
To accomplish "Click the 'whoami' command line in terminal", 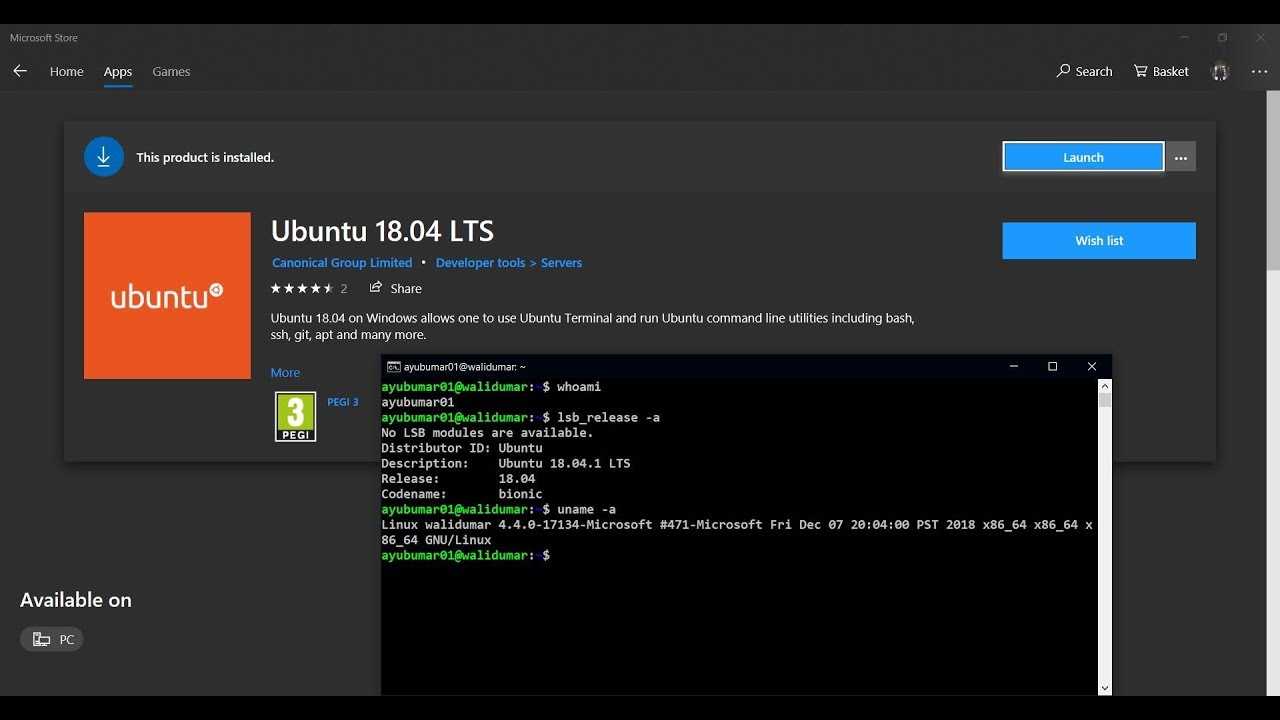I will pyautogui.click(x=491, y=387).
